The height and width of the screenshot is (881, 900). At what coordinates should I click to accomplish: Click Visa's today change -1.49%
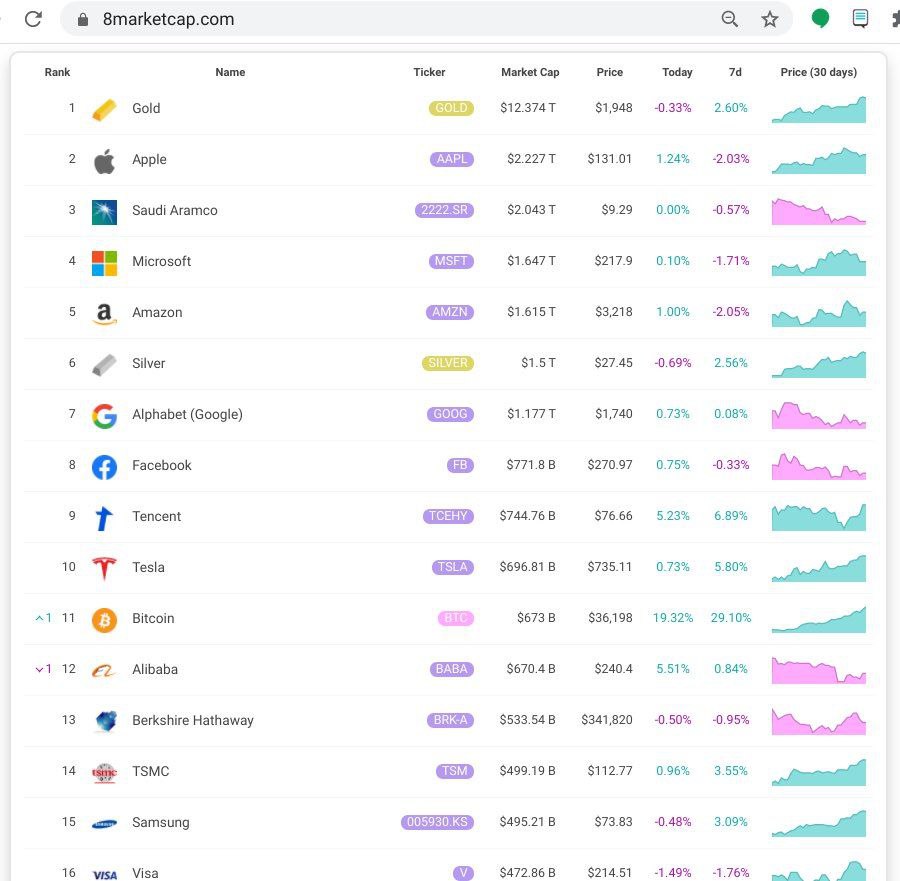click(673, 873)
